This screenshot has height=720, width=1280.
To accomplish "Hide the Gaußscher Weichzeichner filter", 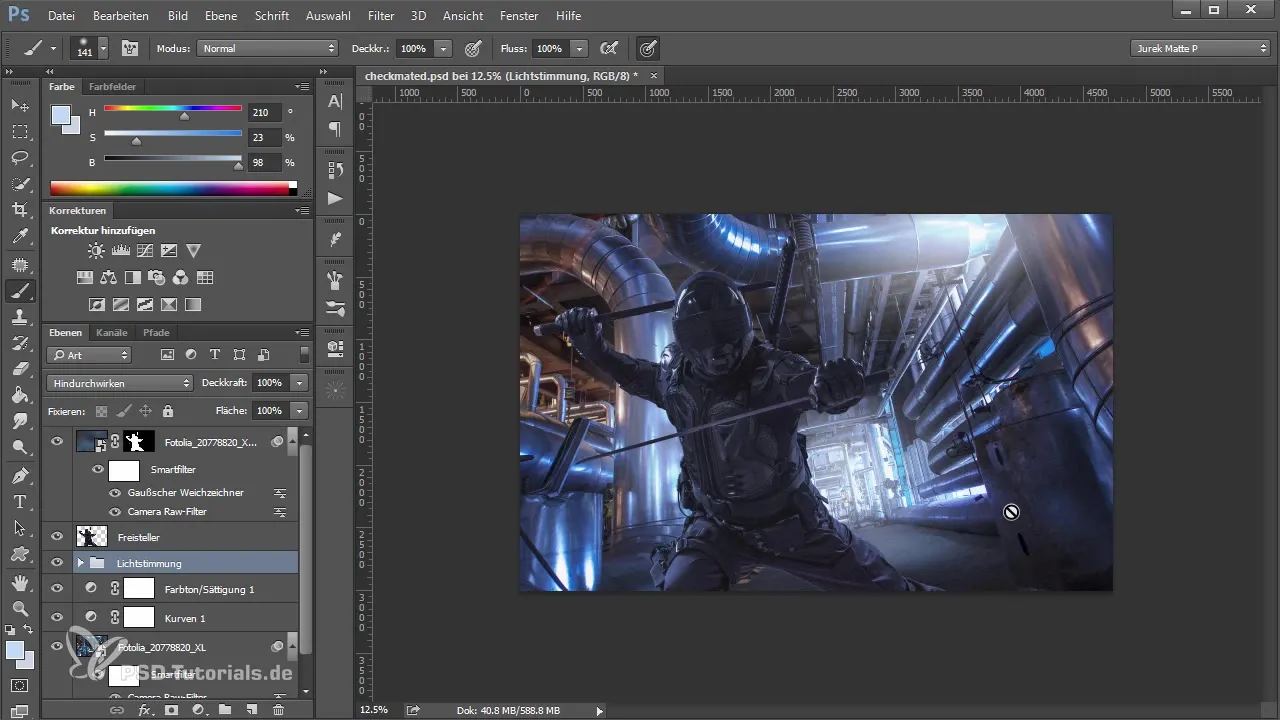I will [x=115, y=493].
